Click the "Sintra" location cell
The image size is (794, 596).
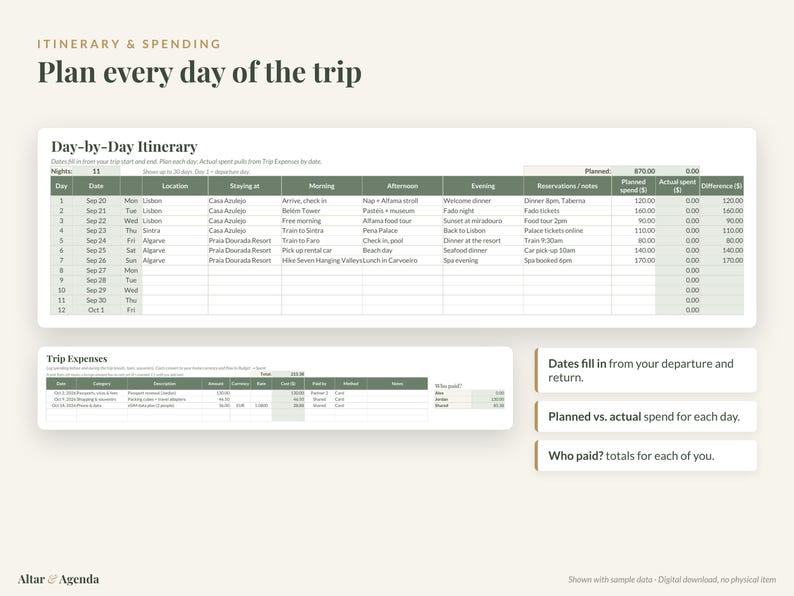[x=175, y=230]
